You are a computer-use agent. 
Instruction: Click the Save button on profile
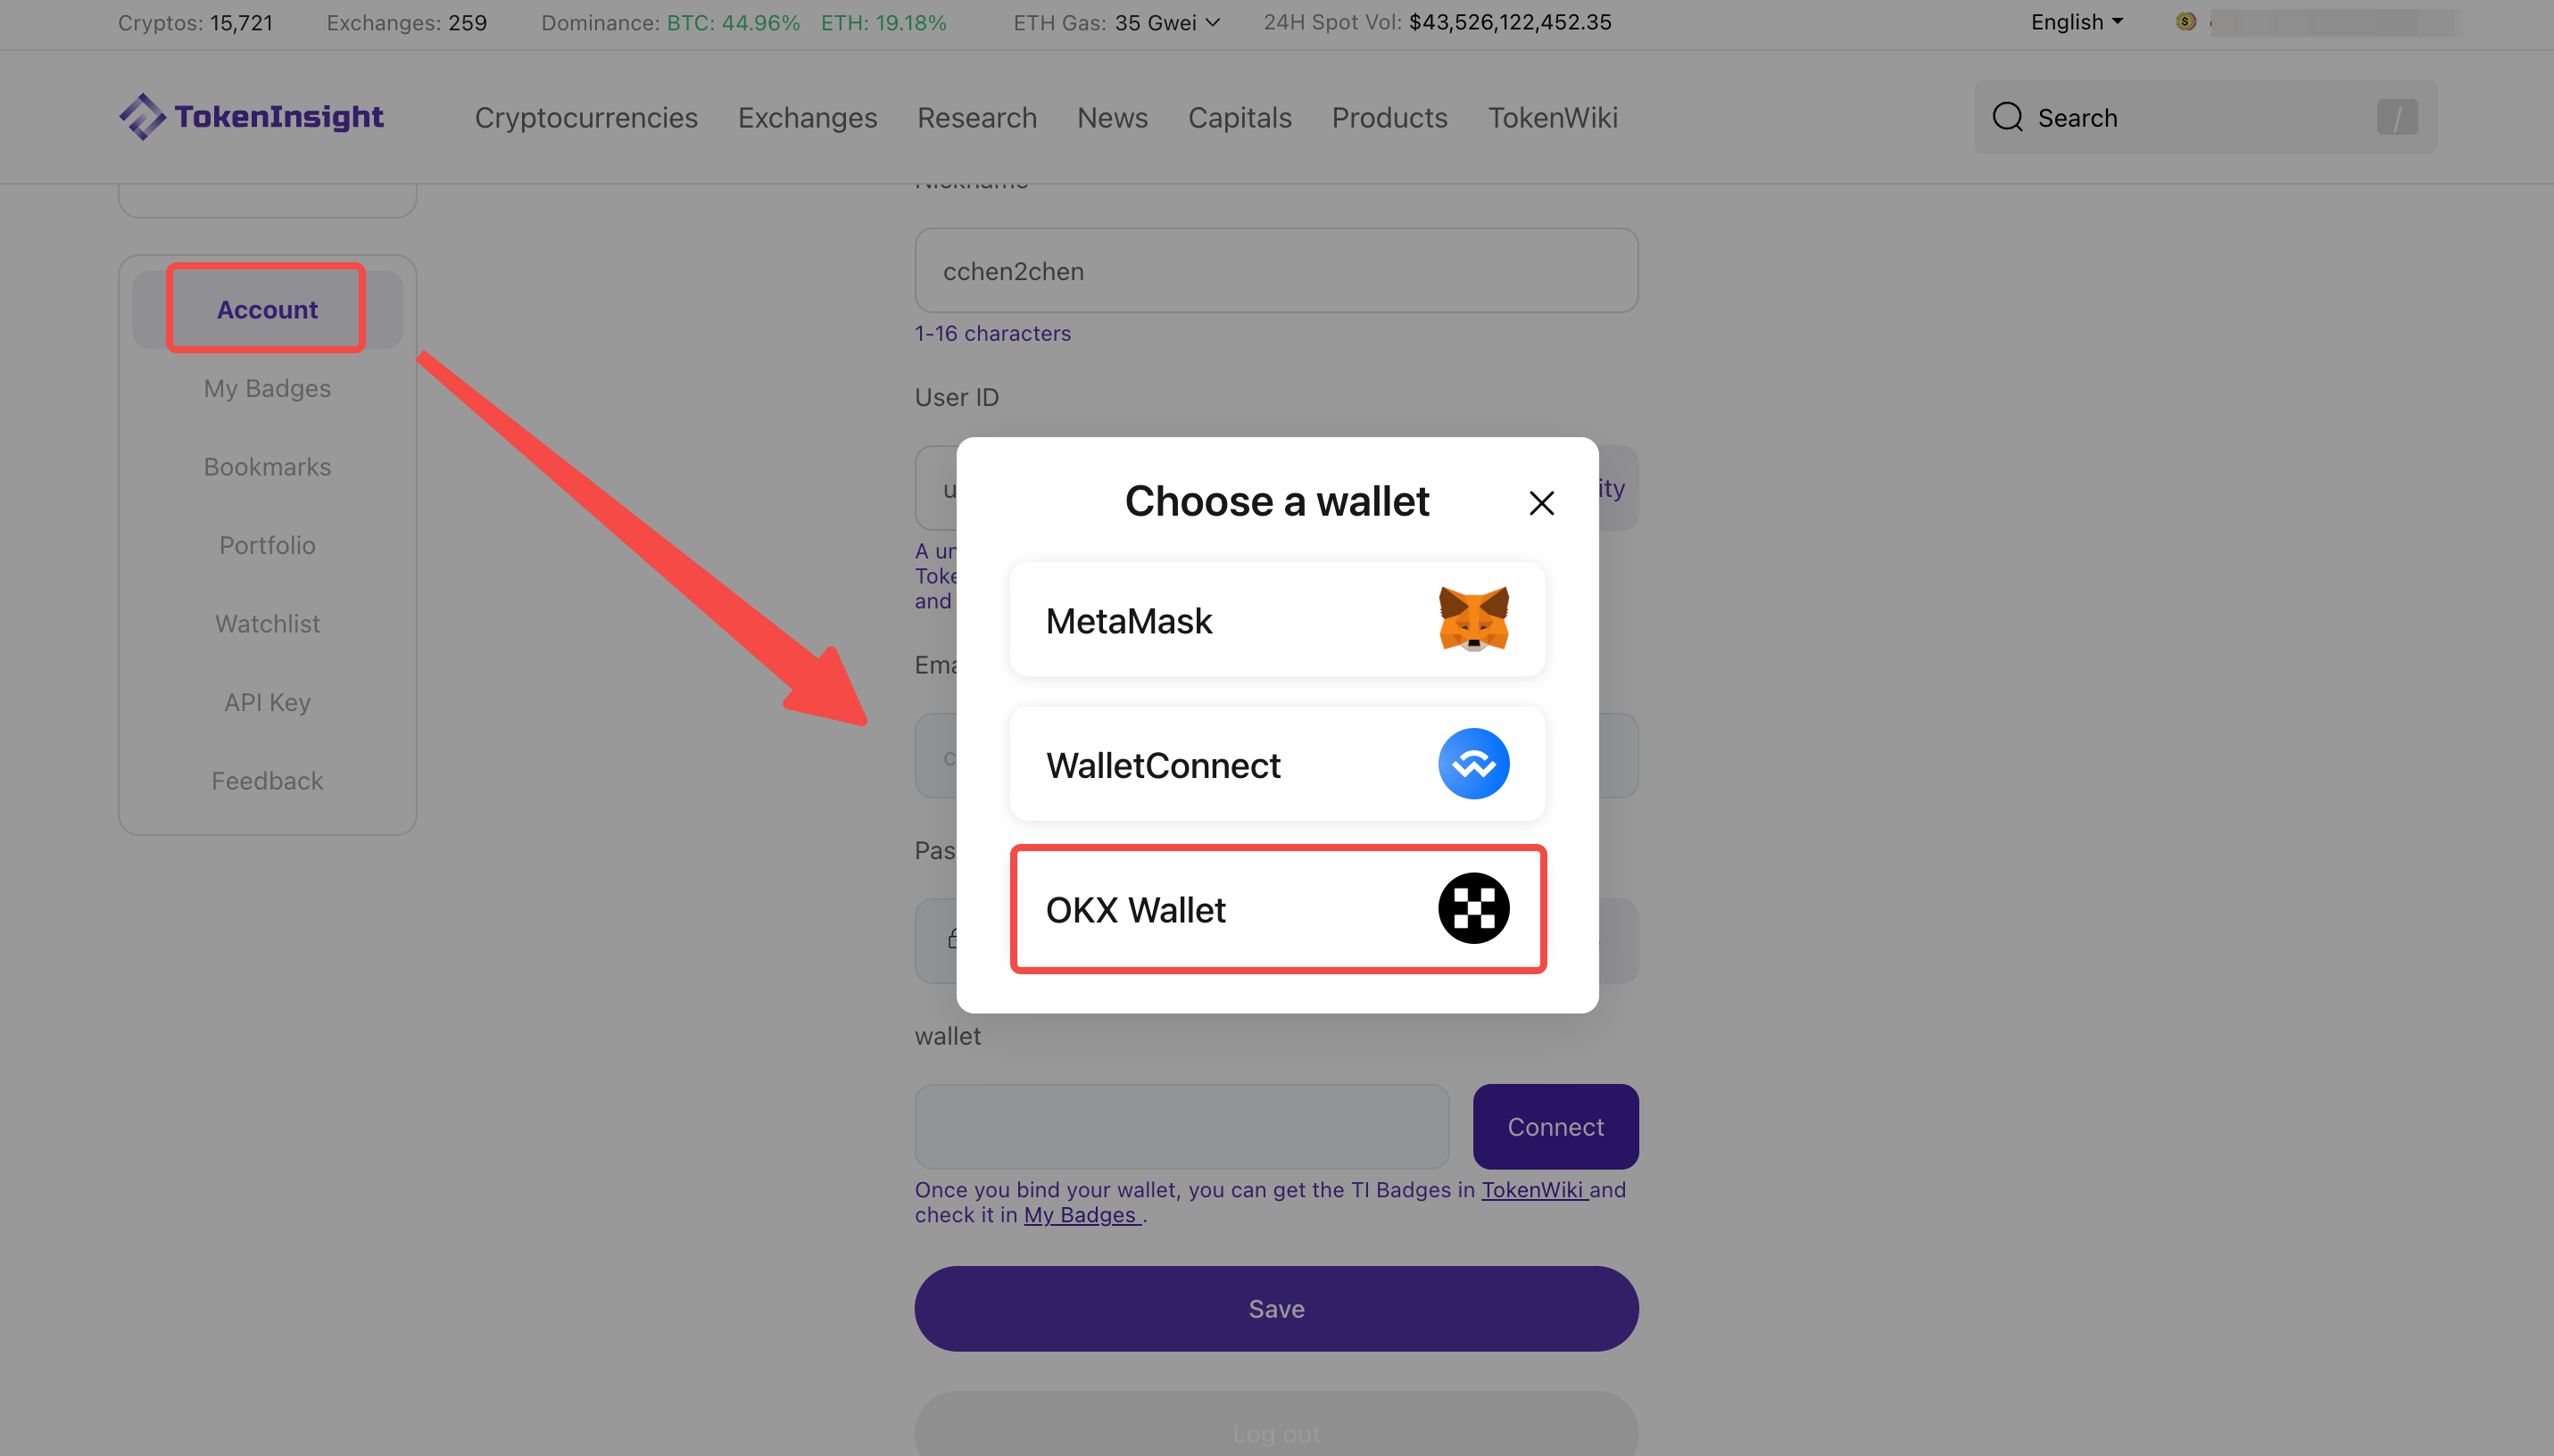(1275, 1309)
